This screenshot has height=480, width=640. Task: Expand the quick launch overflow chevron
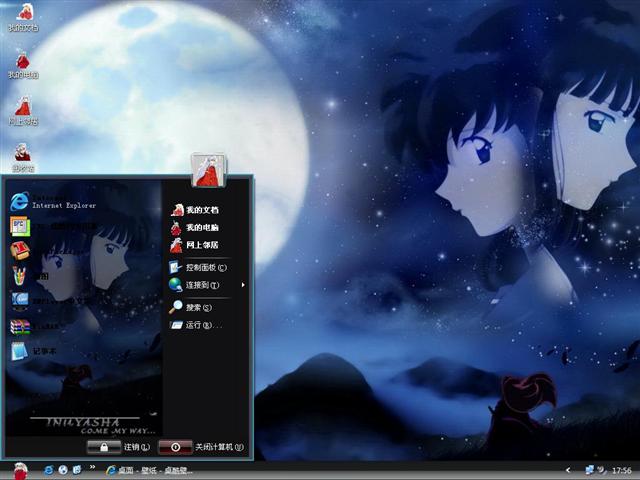(x=92, y=467)
